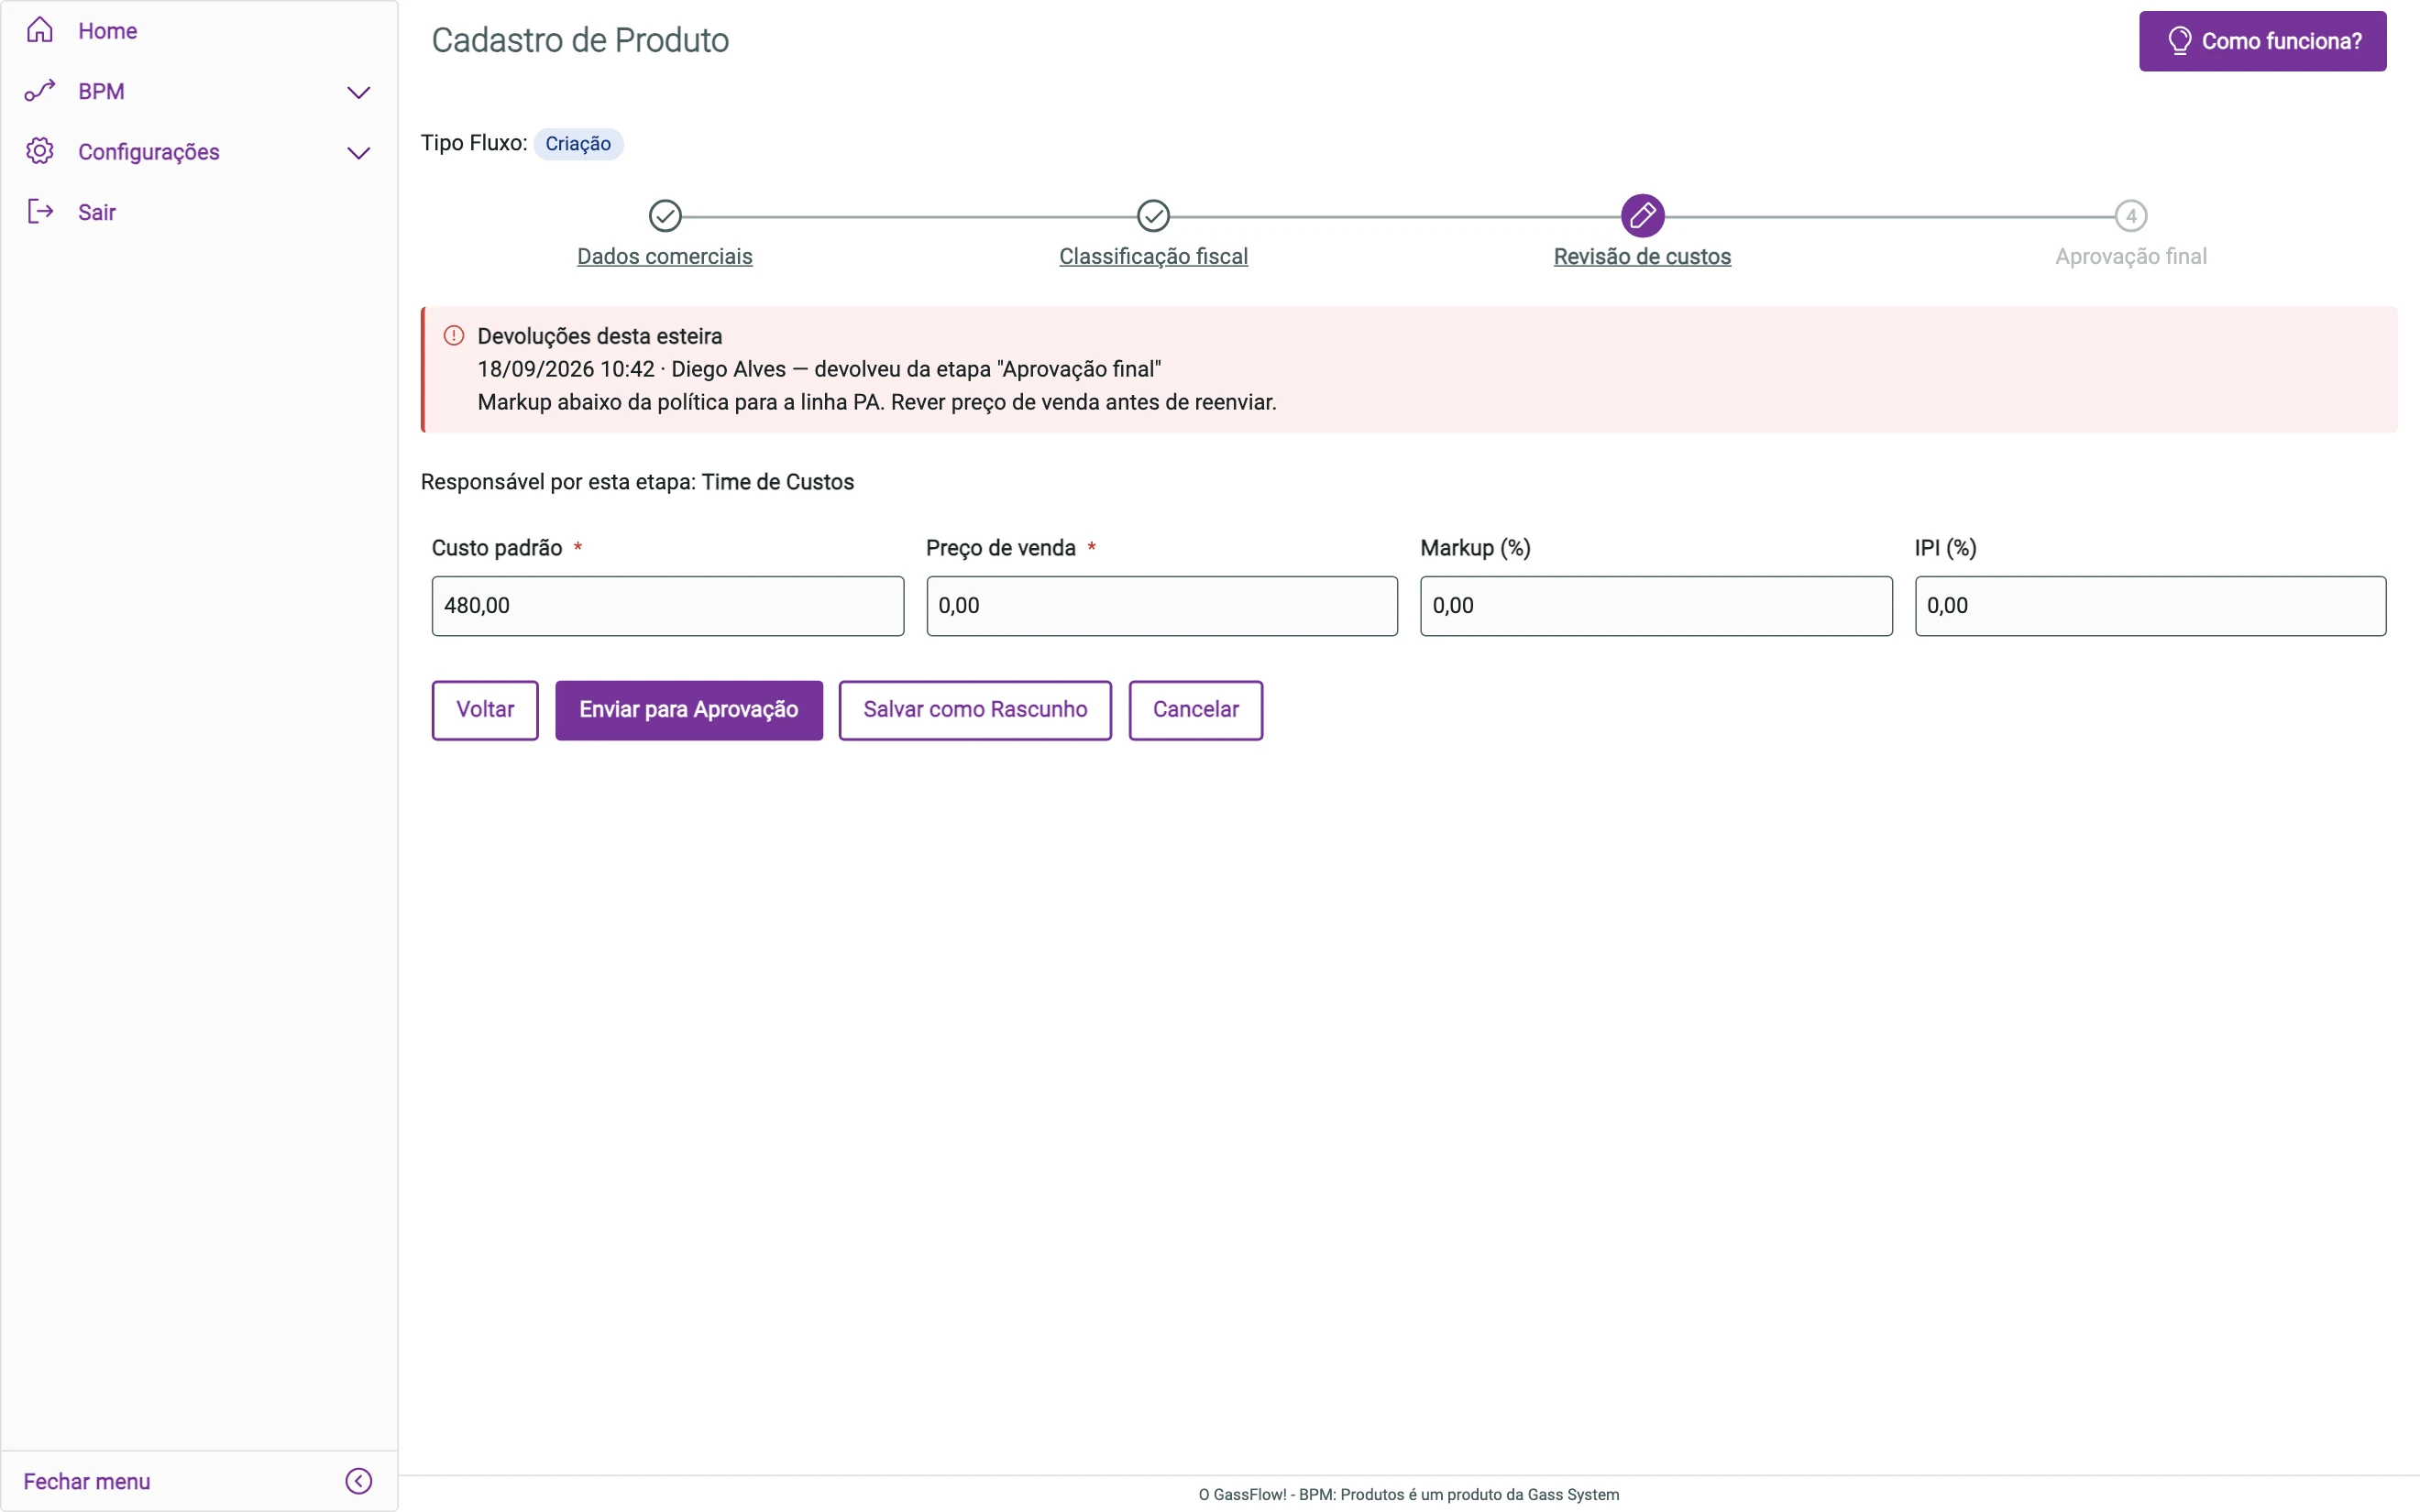
Task: Click Enviar para Aprovação button
Action: tap(689, 710)
